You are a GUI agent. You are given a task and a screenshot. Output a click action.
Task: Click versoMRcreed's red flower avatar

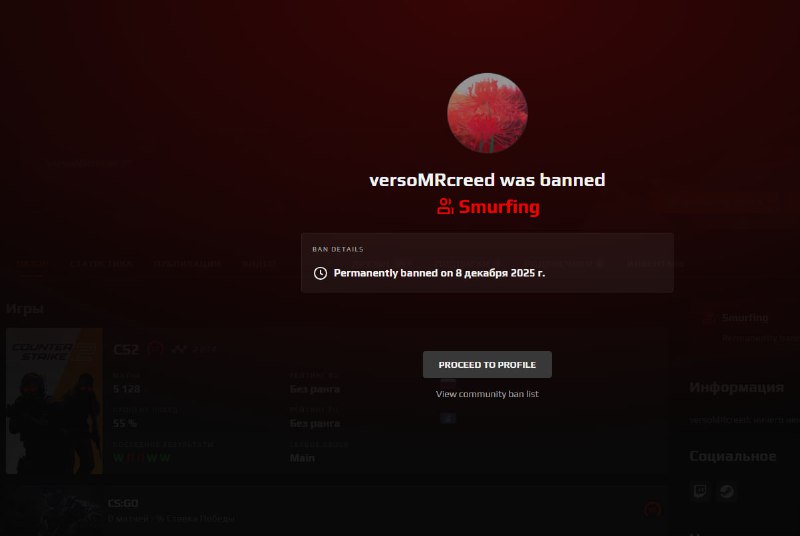coord(487,113)
